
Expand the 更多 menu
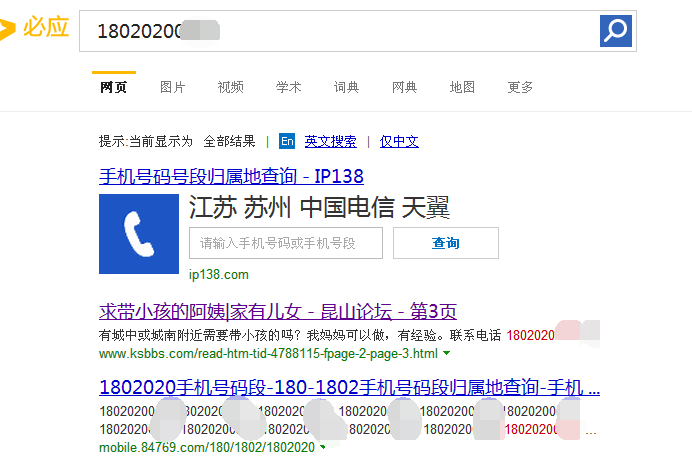(520, 88)
